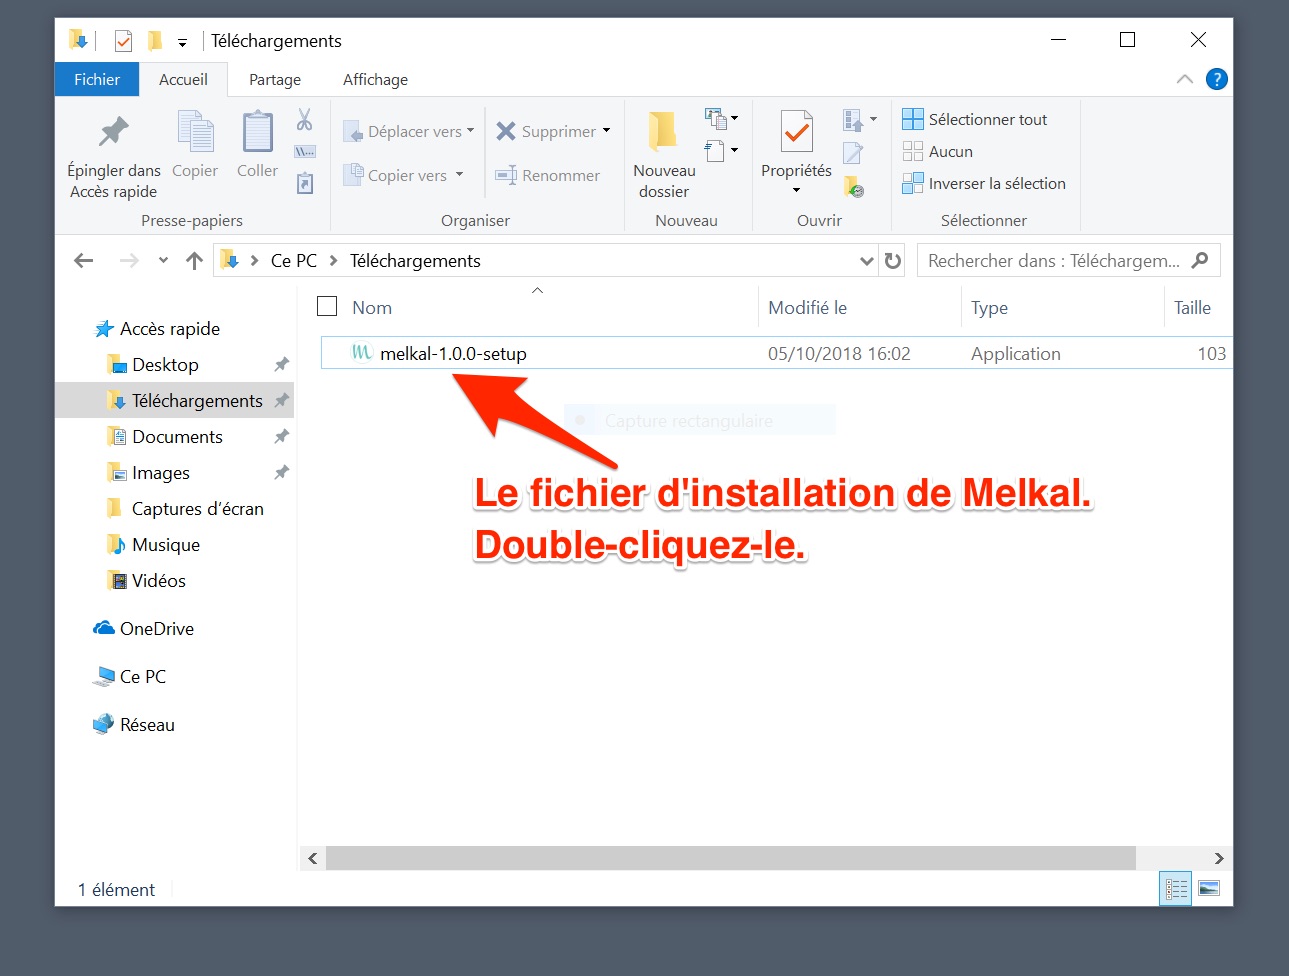1289x976 pixels.
Task: Open the Fichier menu tab
Action: tap(97, 79)
